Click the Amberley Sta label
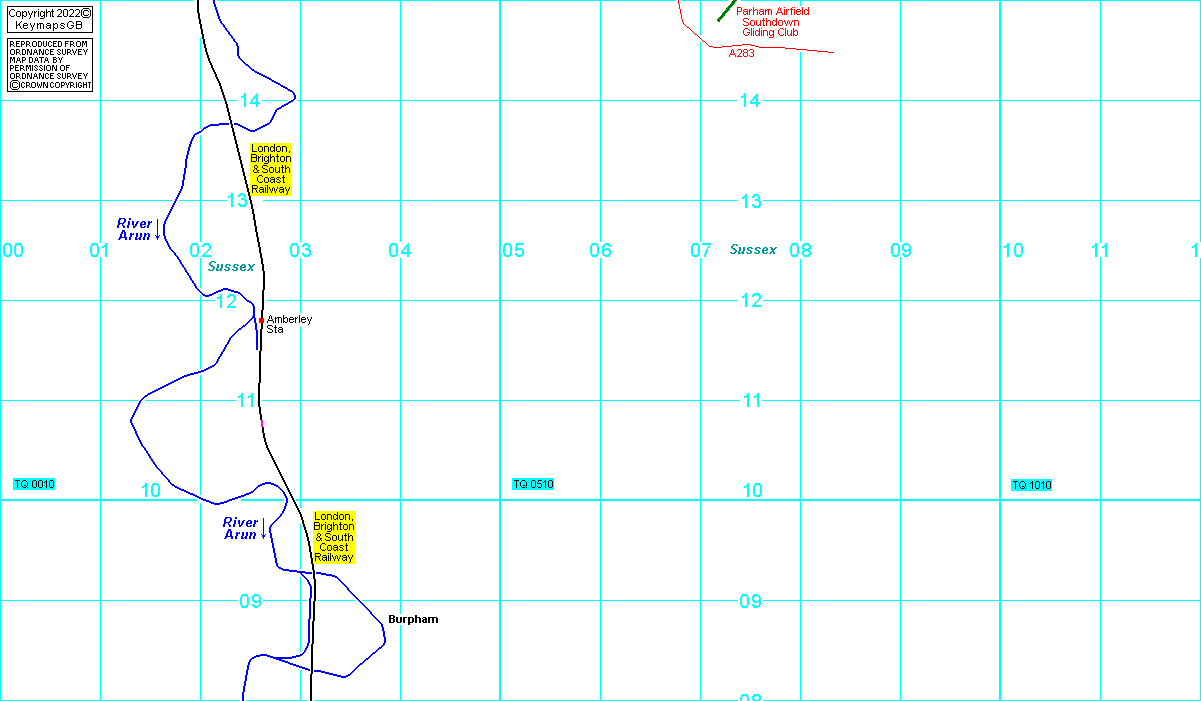The width and height of the screenshot is (1201, 701). tap(289, 324)
